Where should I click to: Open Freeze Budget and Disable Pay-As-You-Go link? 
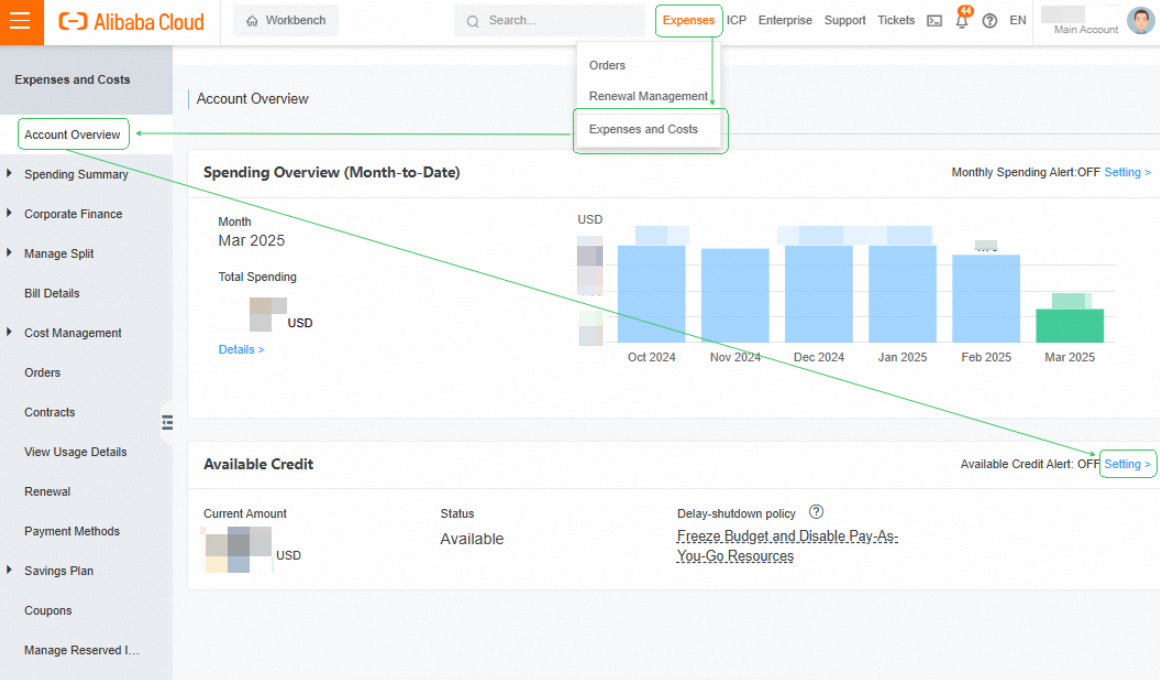[787, 546]
